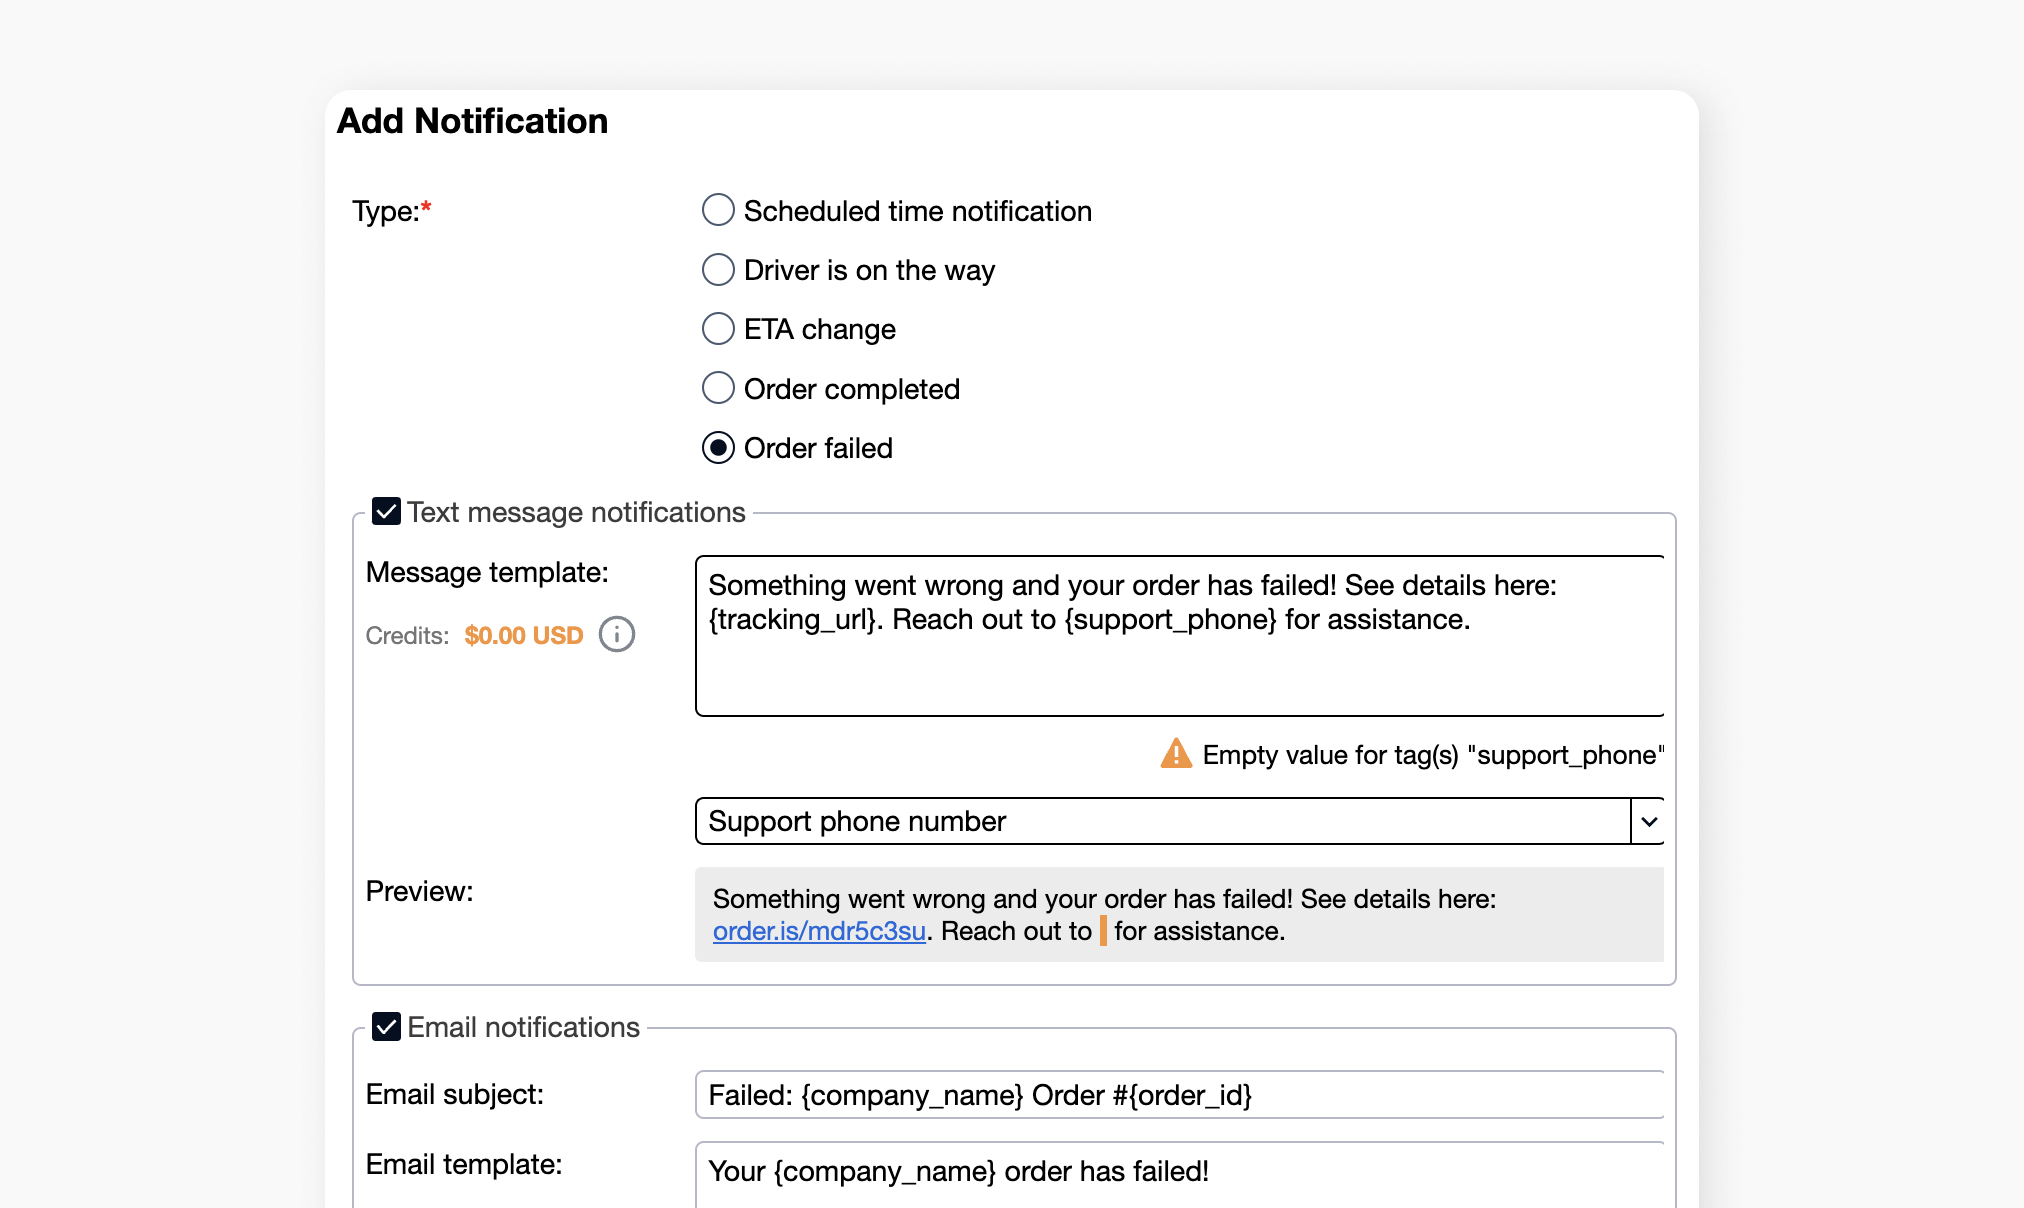Click the credits info icon
Screen dimensions: 2024x1208
616,634
